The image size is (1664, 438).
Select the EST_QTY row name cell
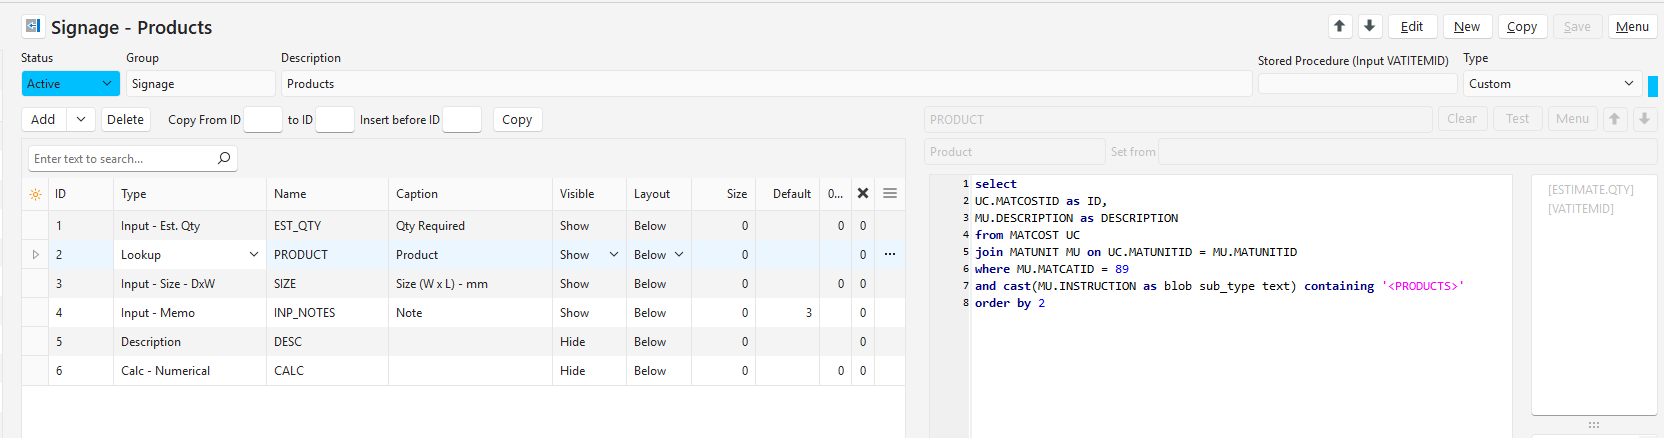click(x=327, y=226)
